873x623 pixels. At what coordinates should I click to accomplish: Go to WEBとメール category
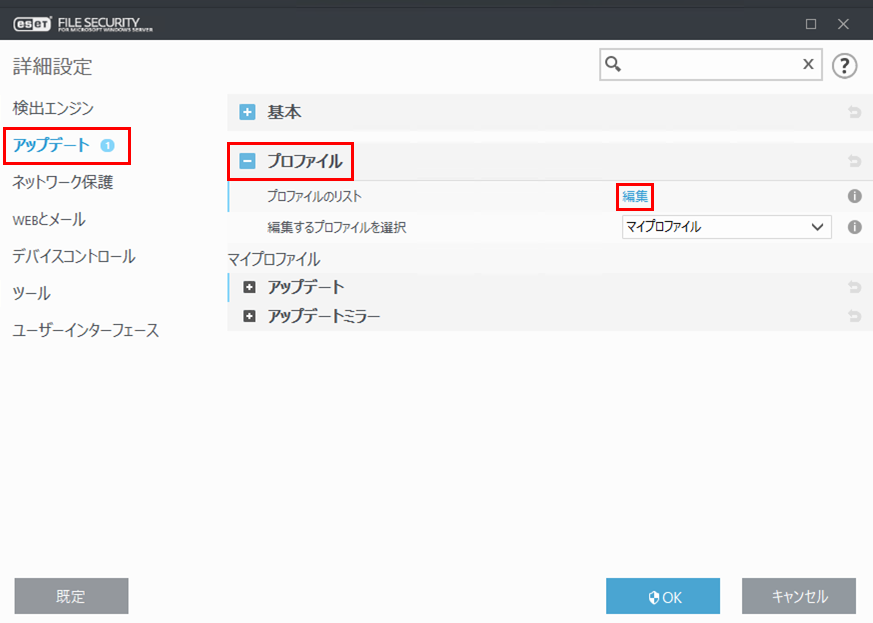(x=49, y=219)
